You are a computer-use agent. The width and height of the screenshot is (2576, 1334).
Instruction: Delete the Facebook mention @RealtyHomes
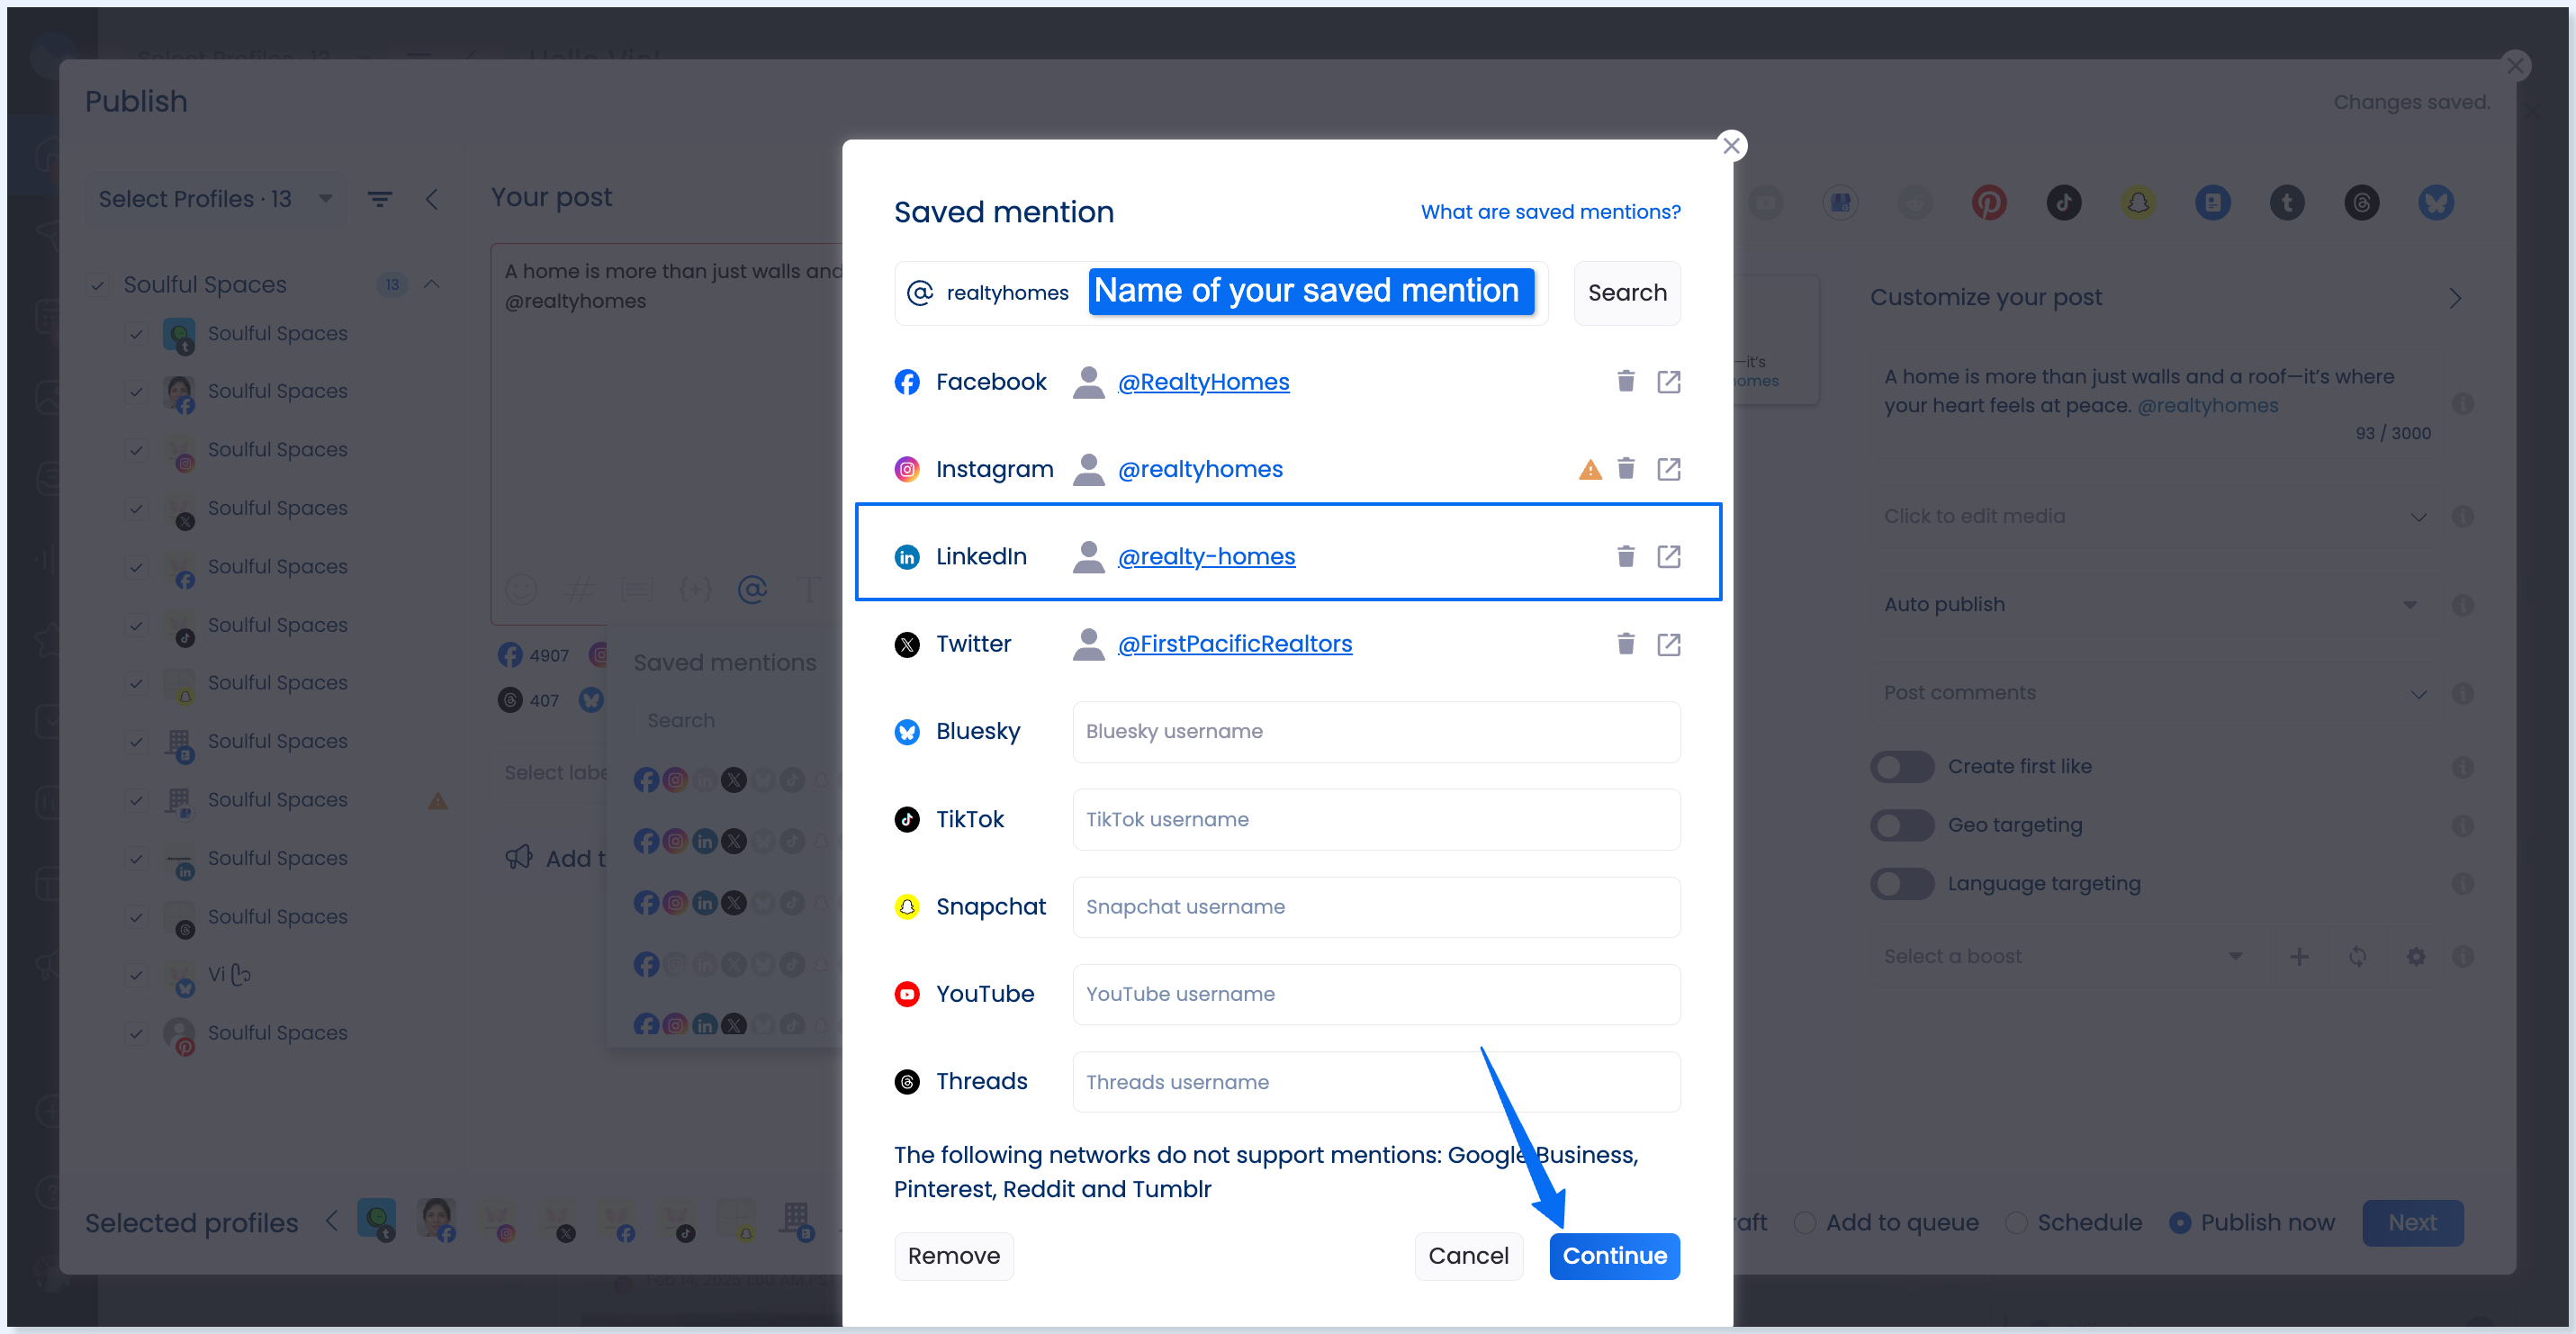(1625, 381)
